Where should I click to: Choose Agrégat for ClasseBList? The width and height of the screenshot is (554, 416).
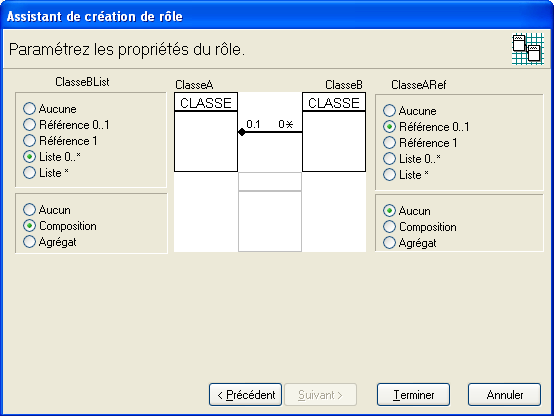coord(50,242)
